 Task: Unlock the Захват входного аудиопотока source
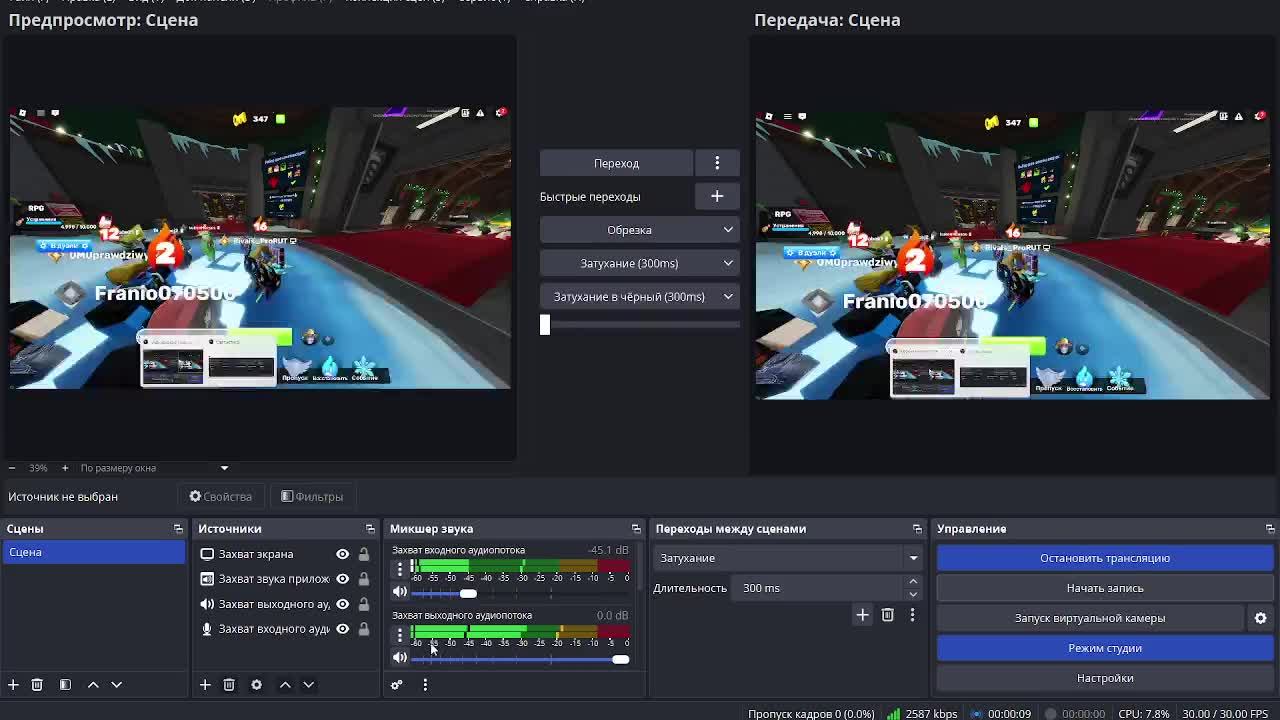[364, 629]
